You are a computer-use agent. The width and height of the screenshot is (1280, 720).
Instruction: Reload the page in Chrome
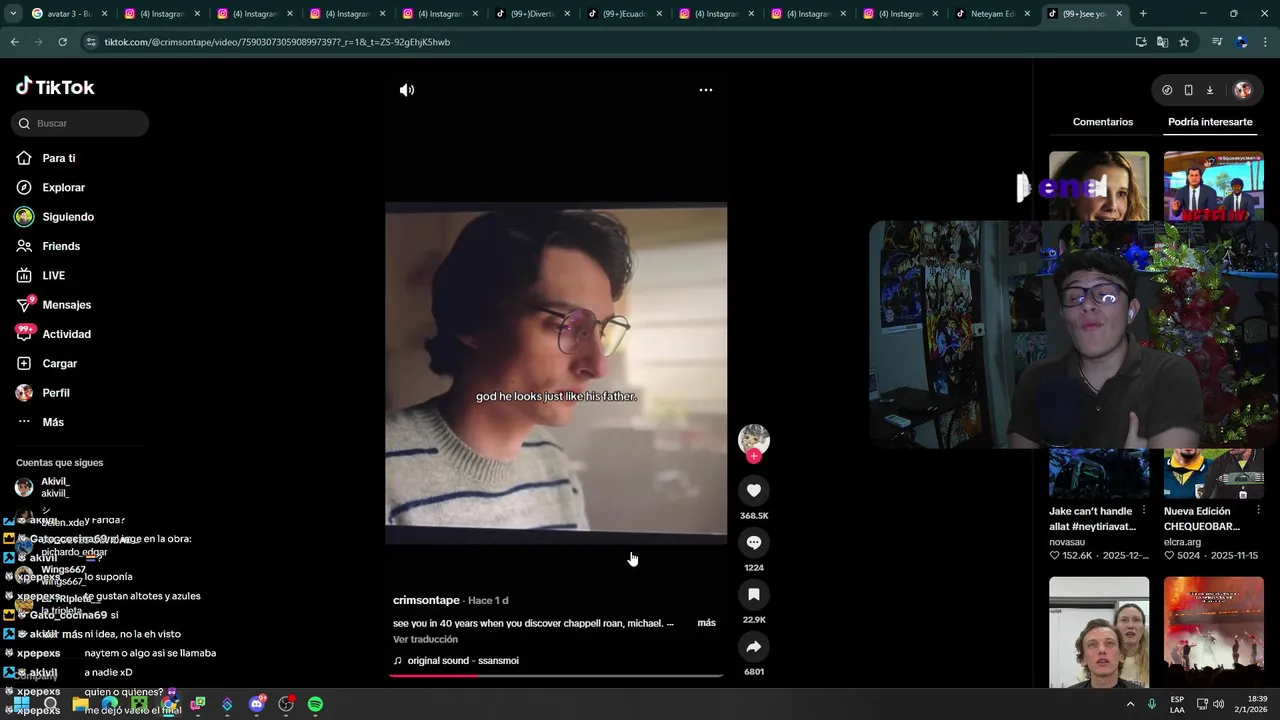[62, 42]
